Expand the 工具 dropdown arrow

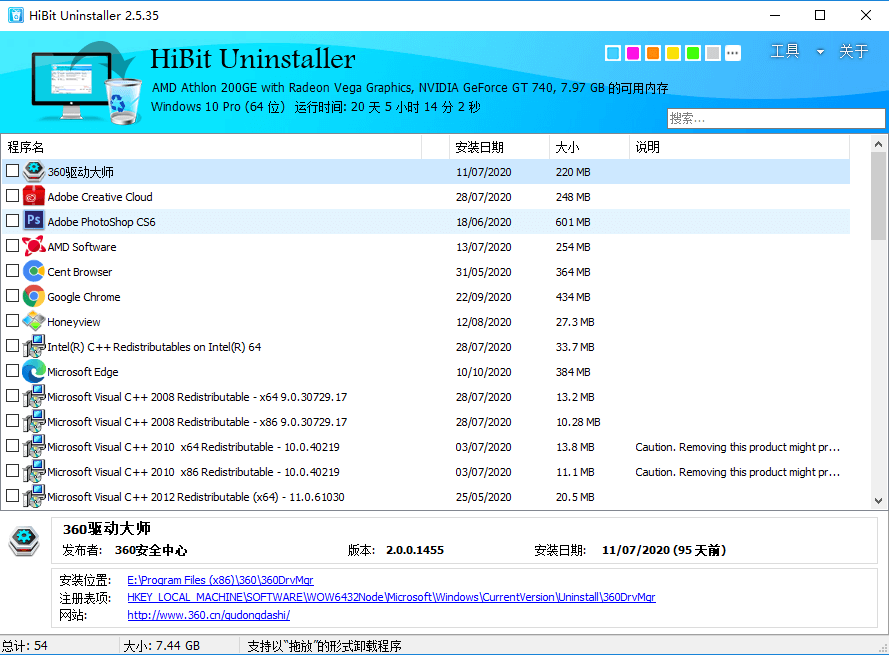click(820, 52)
